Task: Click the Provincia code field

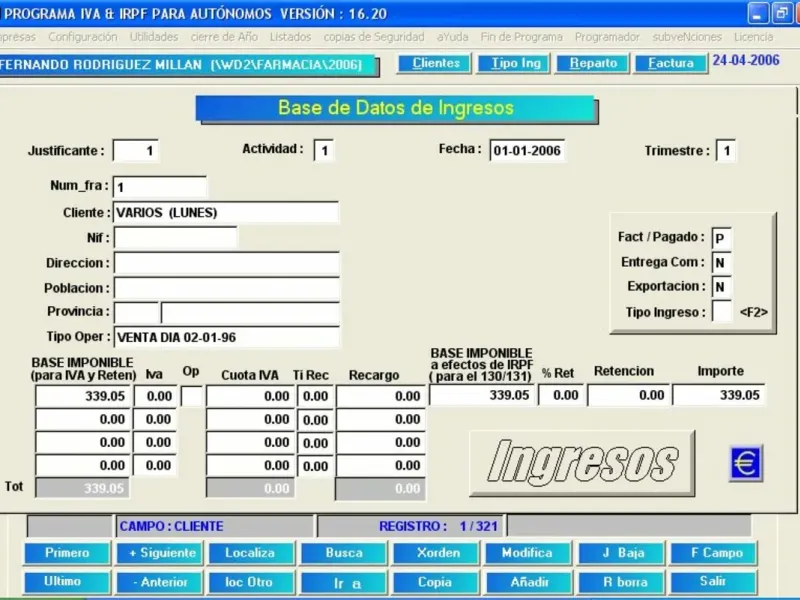Action: click(136, 312)
